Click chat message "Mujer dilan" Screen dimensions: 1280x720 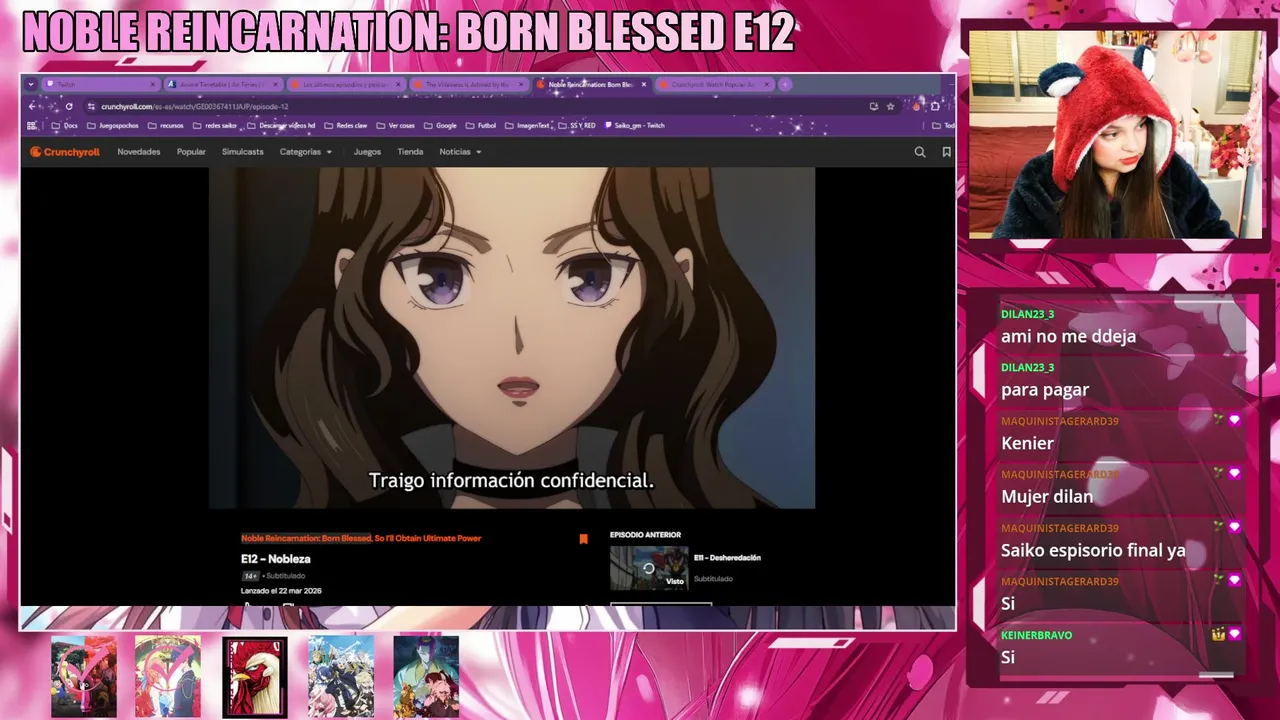1047,496
